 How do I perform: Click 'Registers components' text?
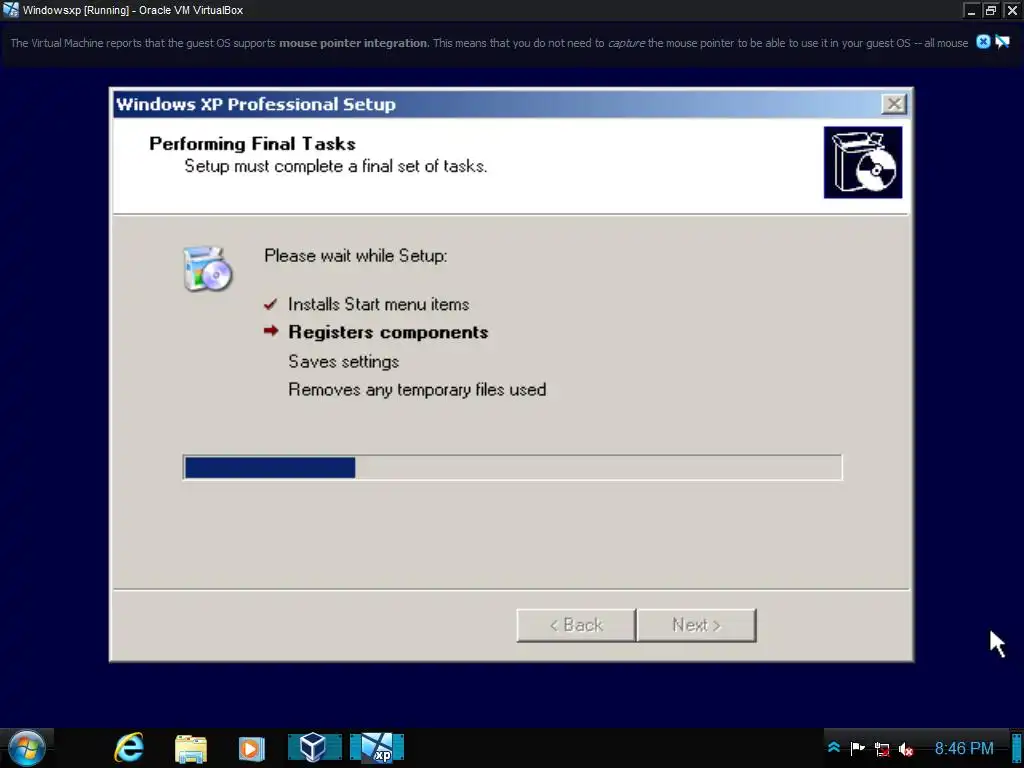[x=389, y=332]
